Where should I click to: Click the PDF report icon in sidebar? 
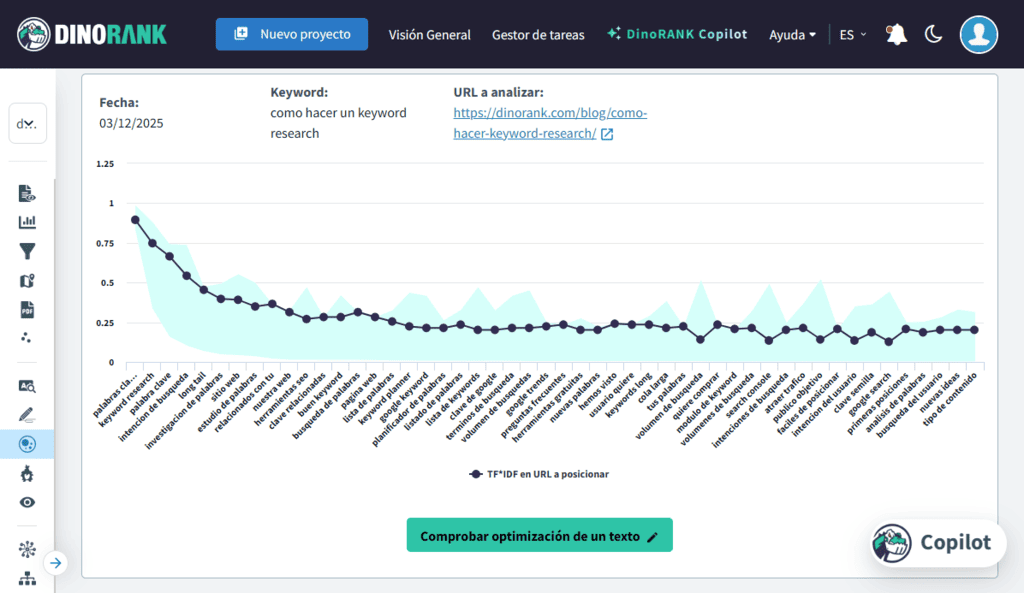click(27, 309)
